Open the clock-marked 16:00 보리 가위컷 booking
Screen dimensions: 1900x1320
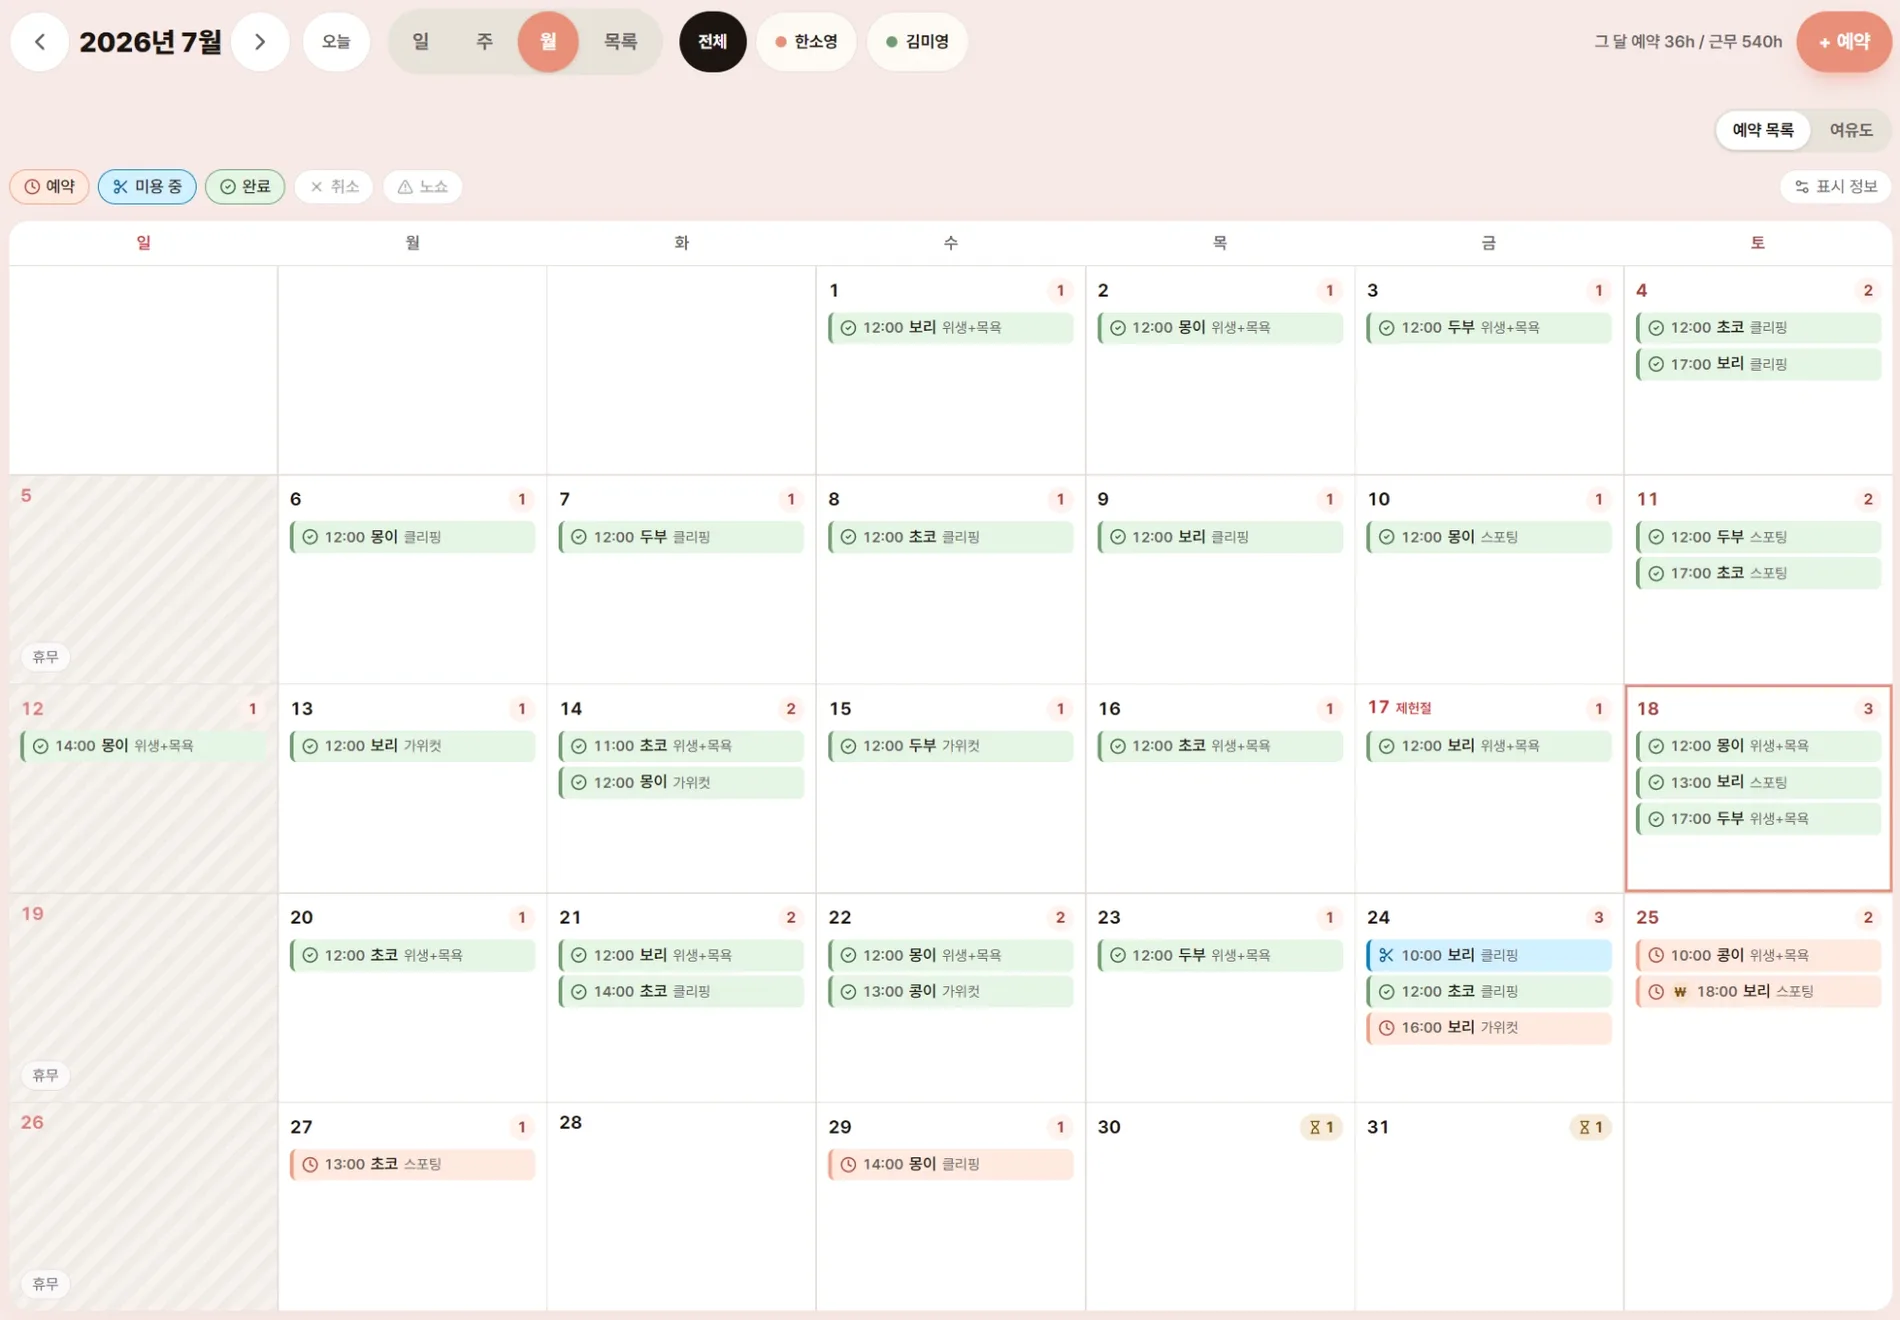(x=1489, y=1027)
